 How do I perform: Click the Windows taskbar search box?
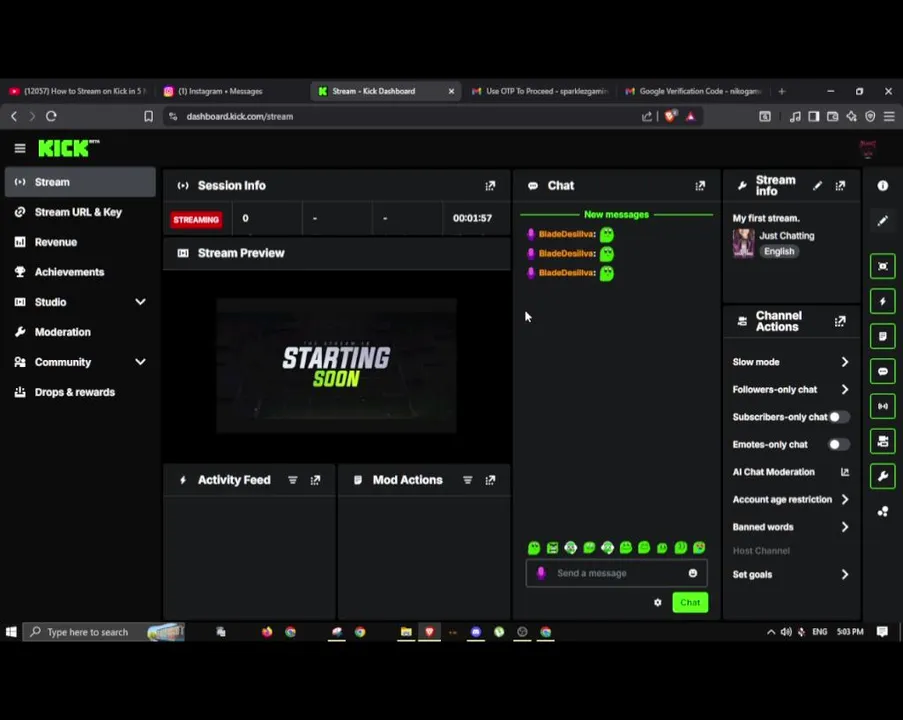pyautogui.click(x=104, y=632)
